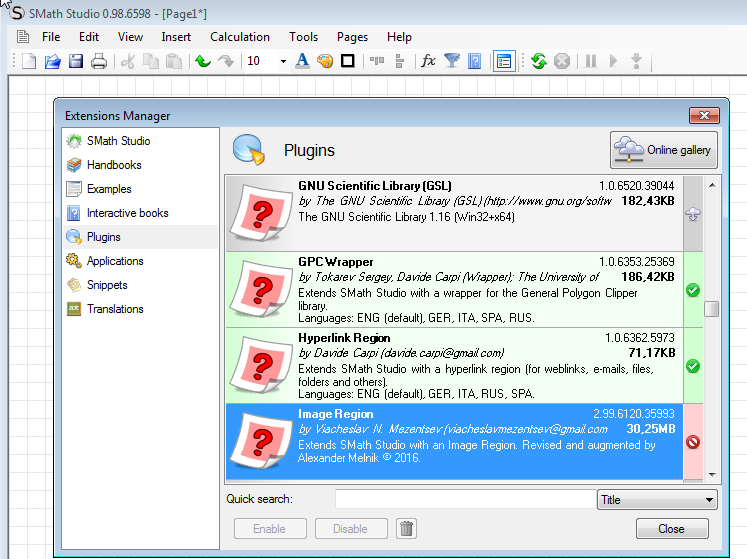Open the Tools menu
The image size is (747, 559).
point(303,37)
